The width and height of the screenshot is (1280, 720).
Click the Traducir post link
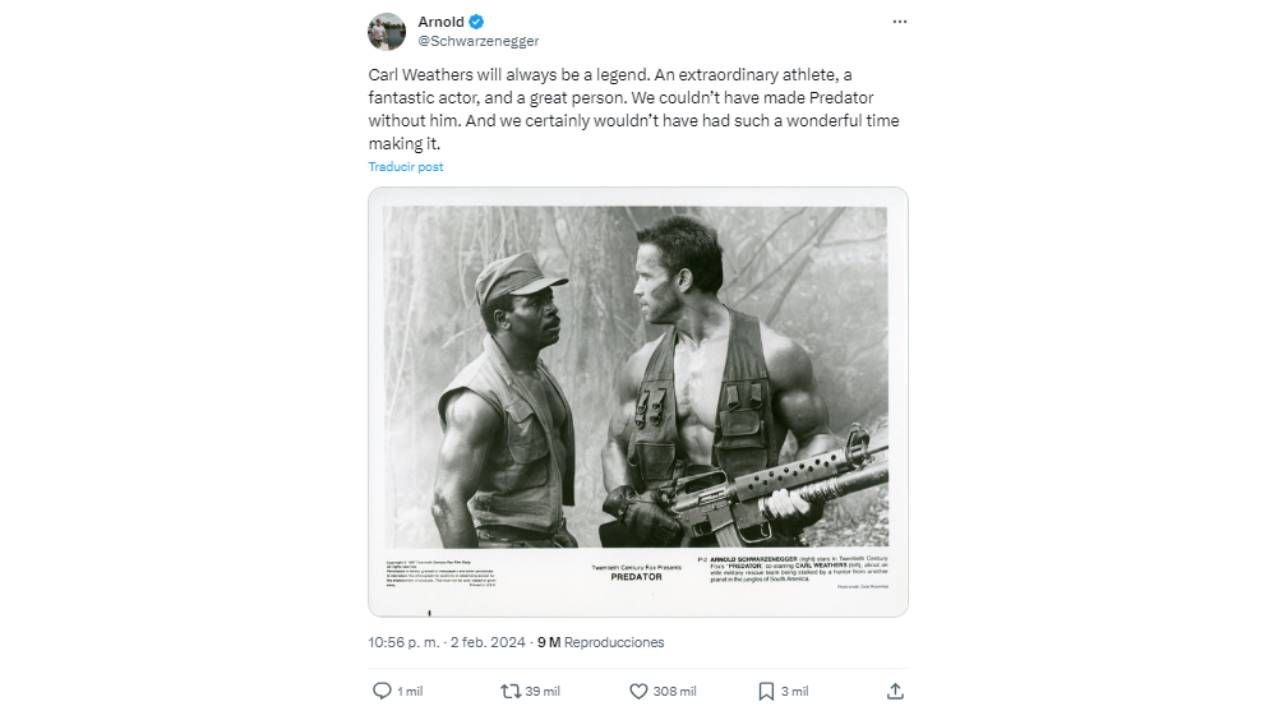(x=405, y=167)
